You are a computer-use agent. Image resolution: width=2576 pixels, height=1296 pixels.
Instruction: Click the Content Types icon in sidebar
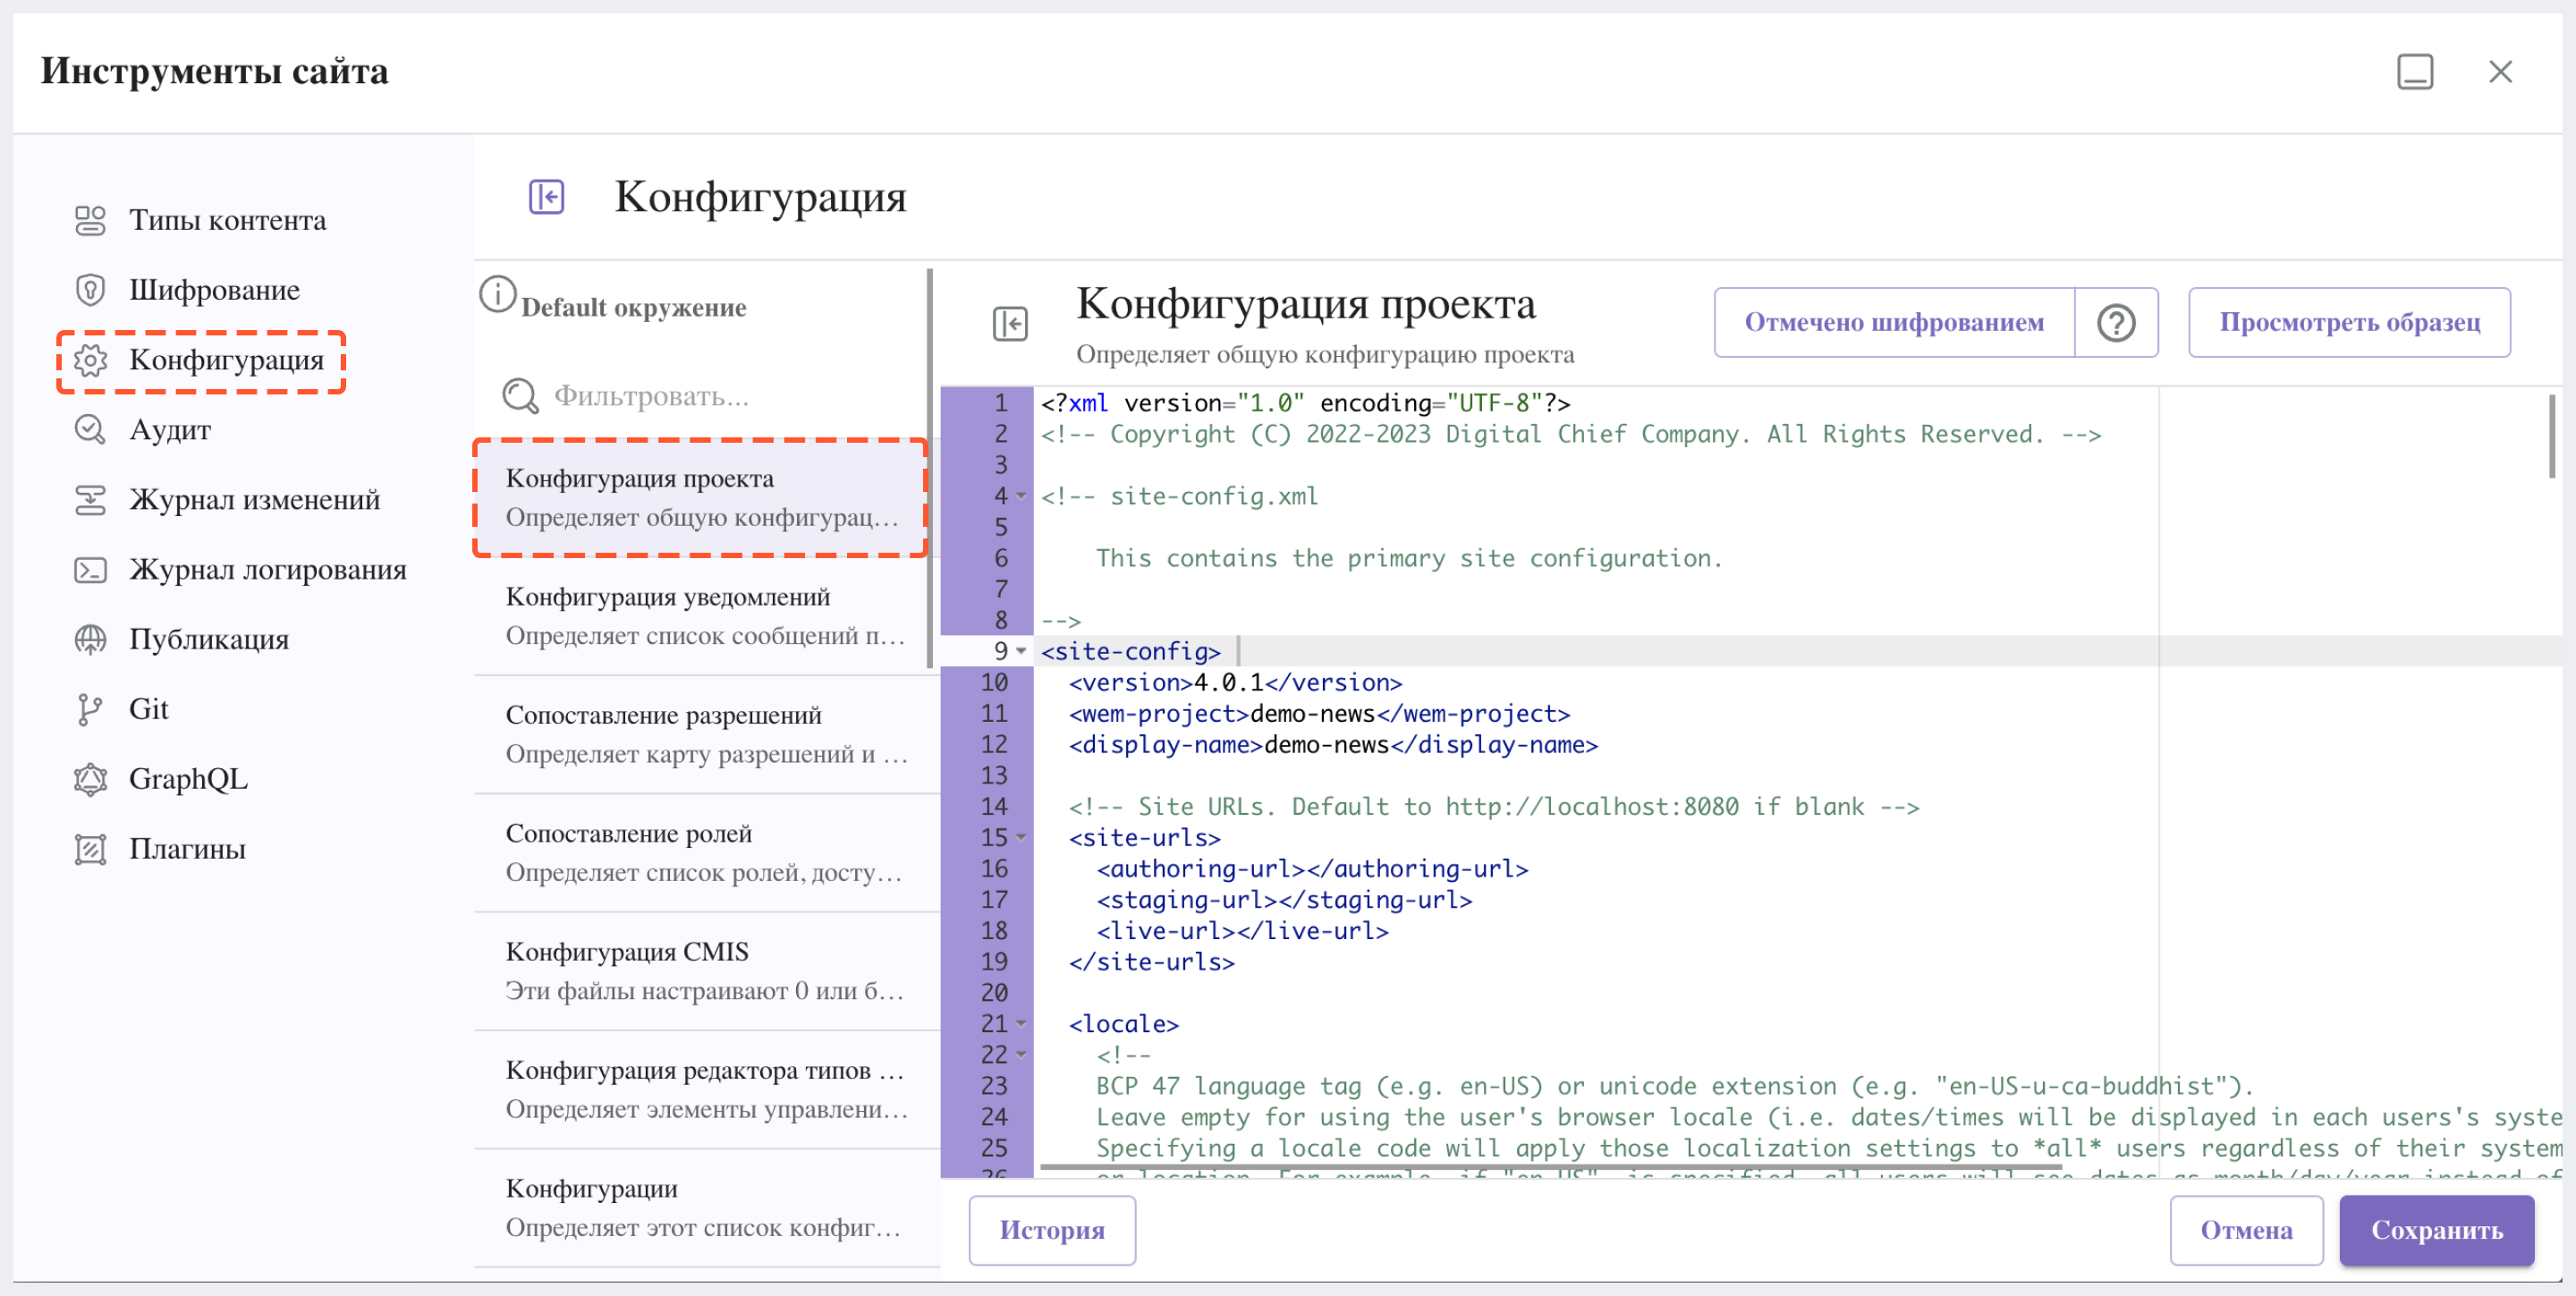(x=90, y=220)
